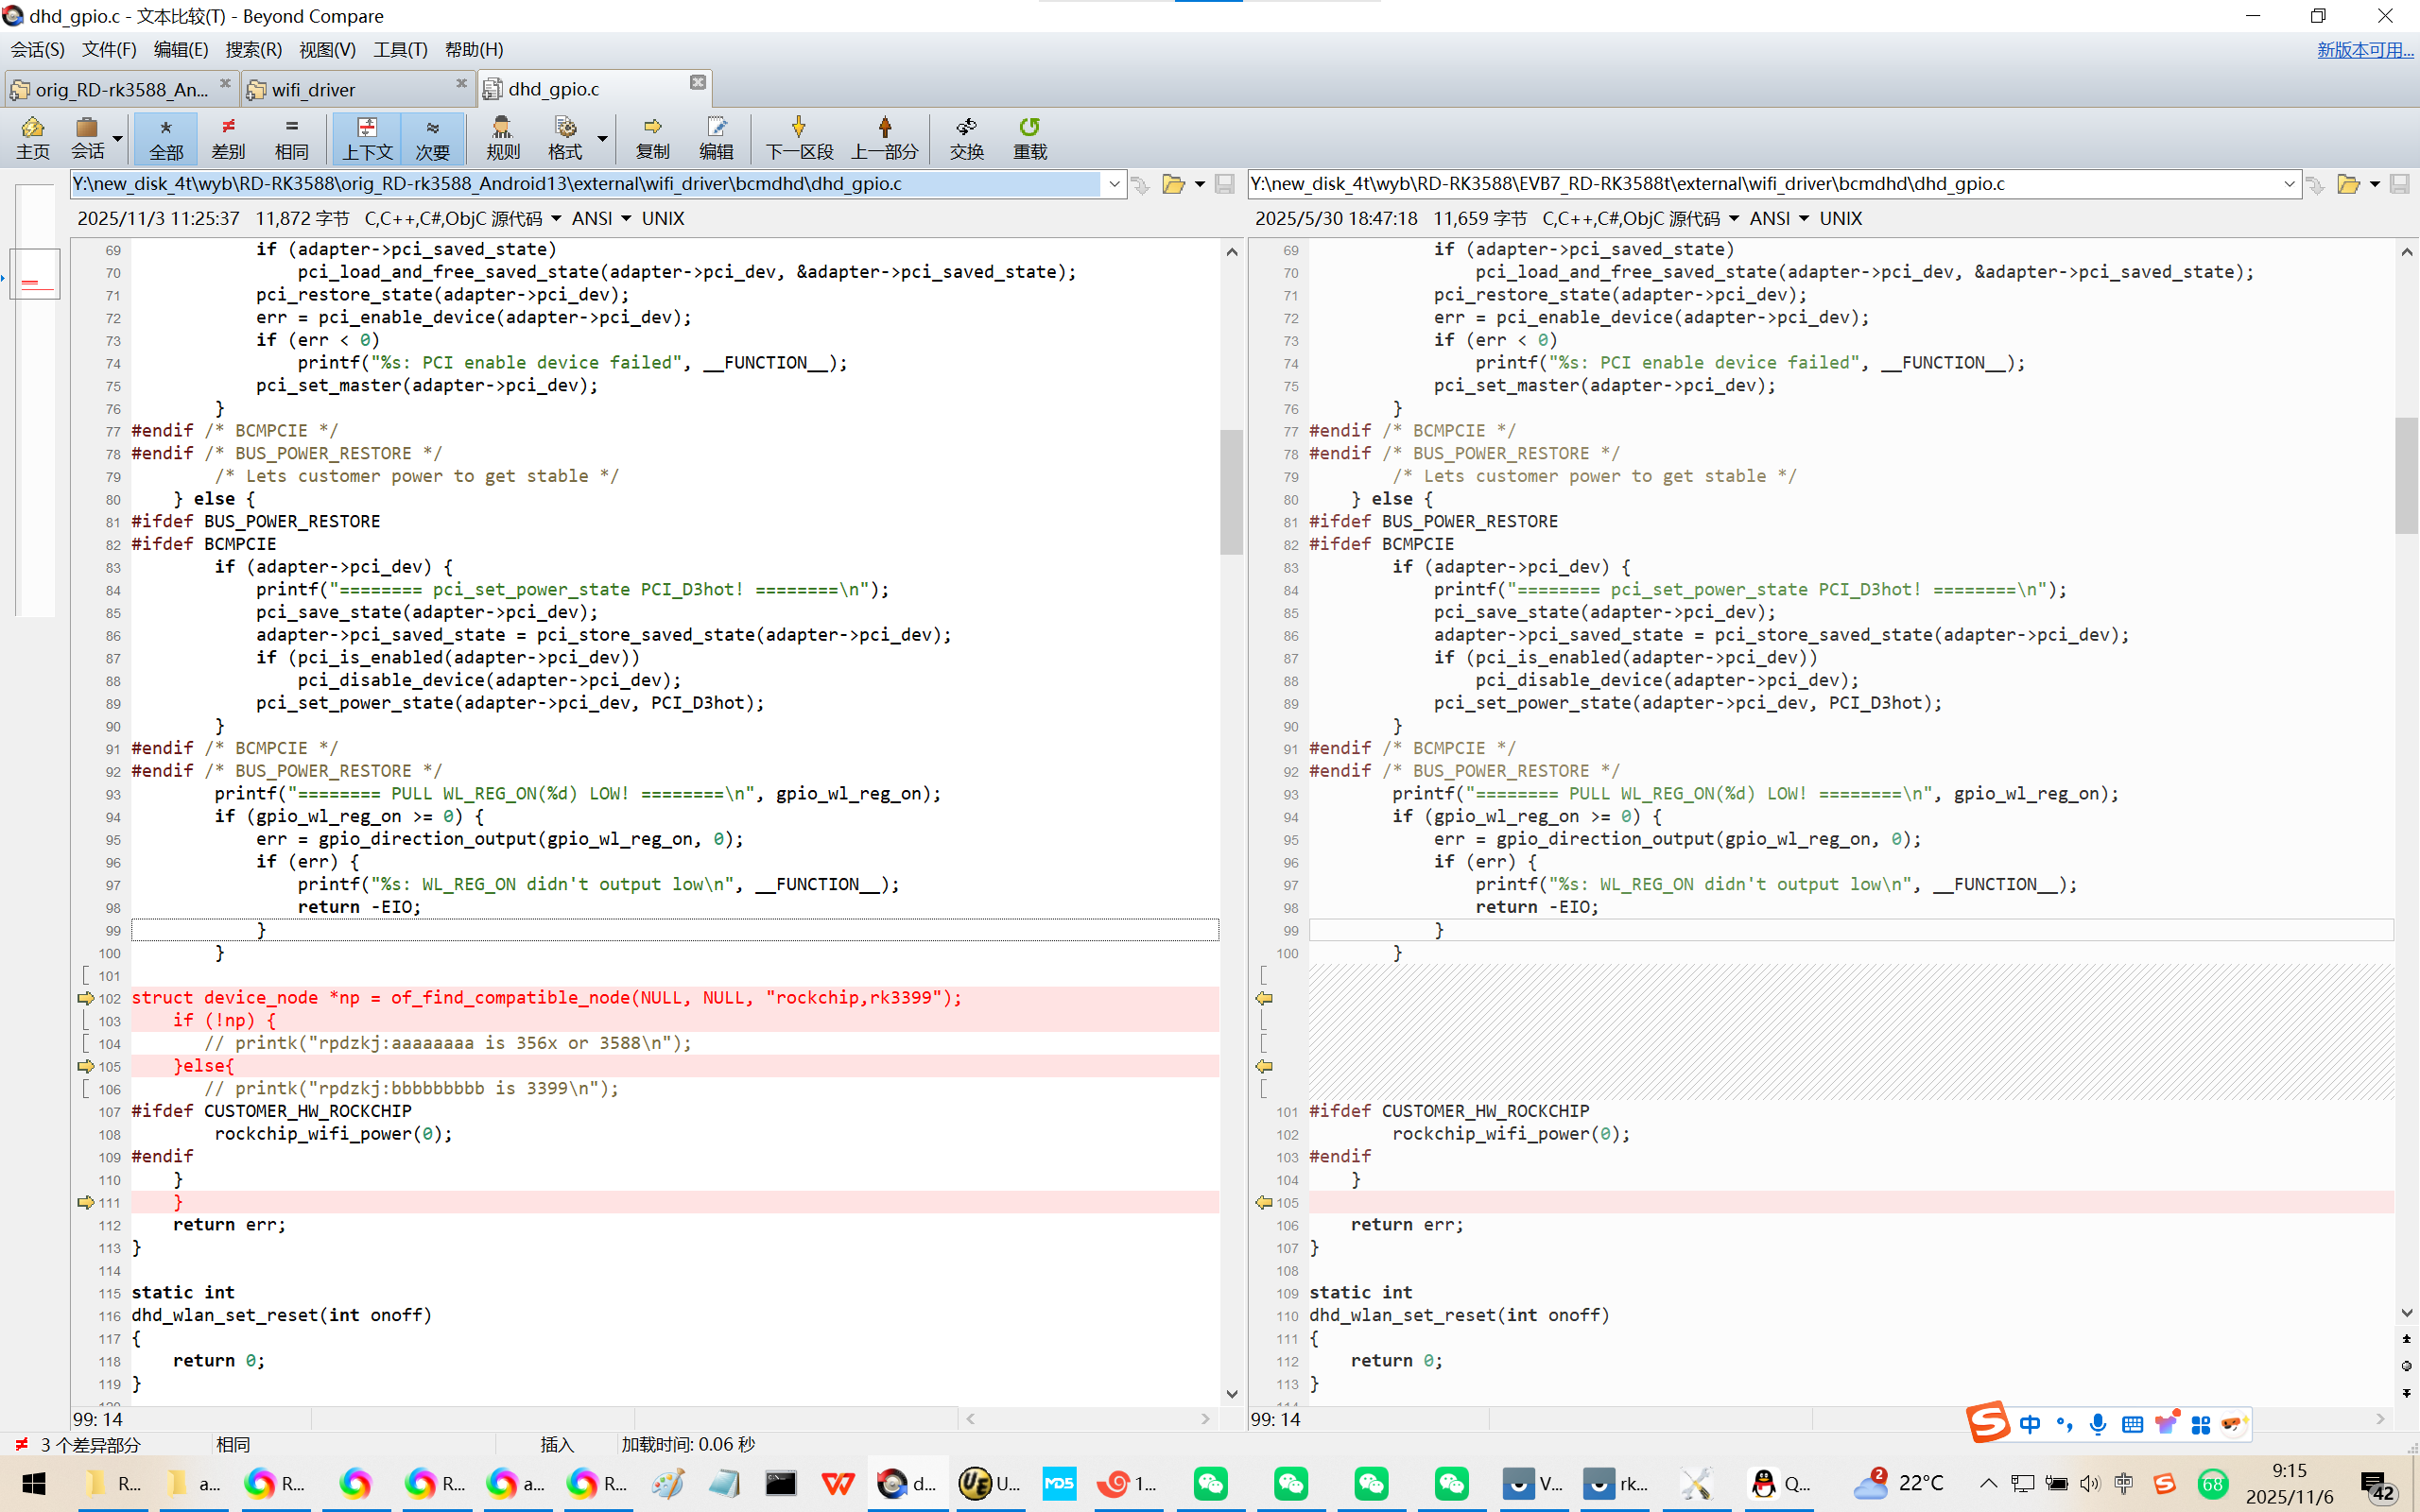Screen dimensions: 2420x1512
Task: Open the Format (格式) dropdown arrow
Action: 602,138
